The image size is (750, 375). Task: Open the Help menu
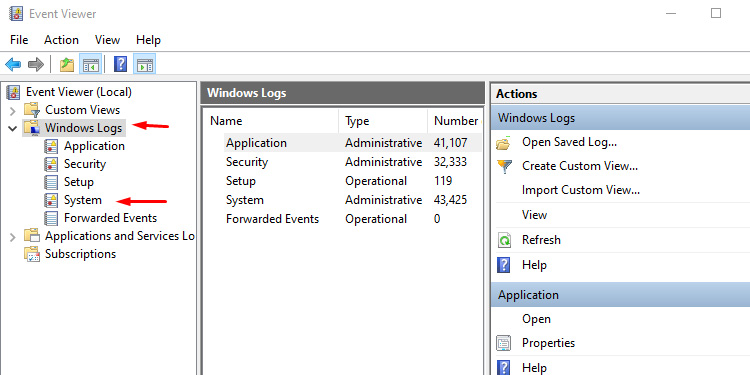coord(148,40)
